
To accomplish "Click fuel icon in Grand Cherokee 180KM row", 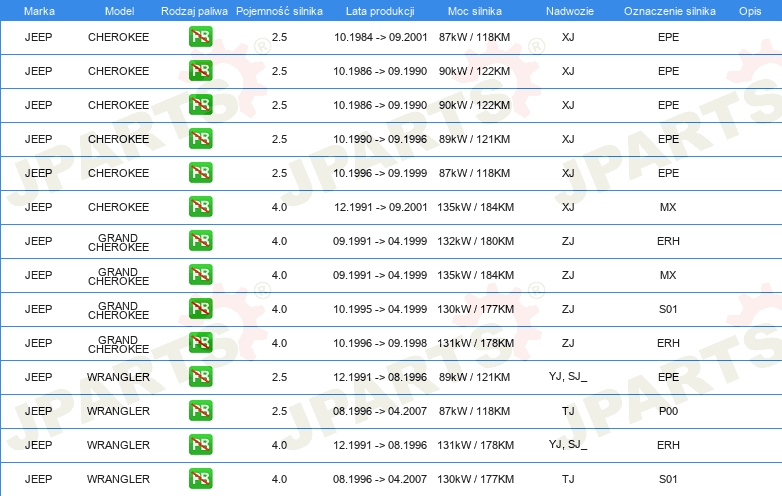I will [200, 241].
